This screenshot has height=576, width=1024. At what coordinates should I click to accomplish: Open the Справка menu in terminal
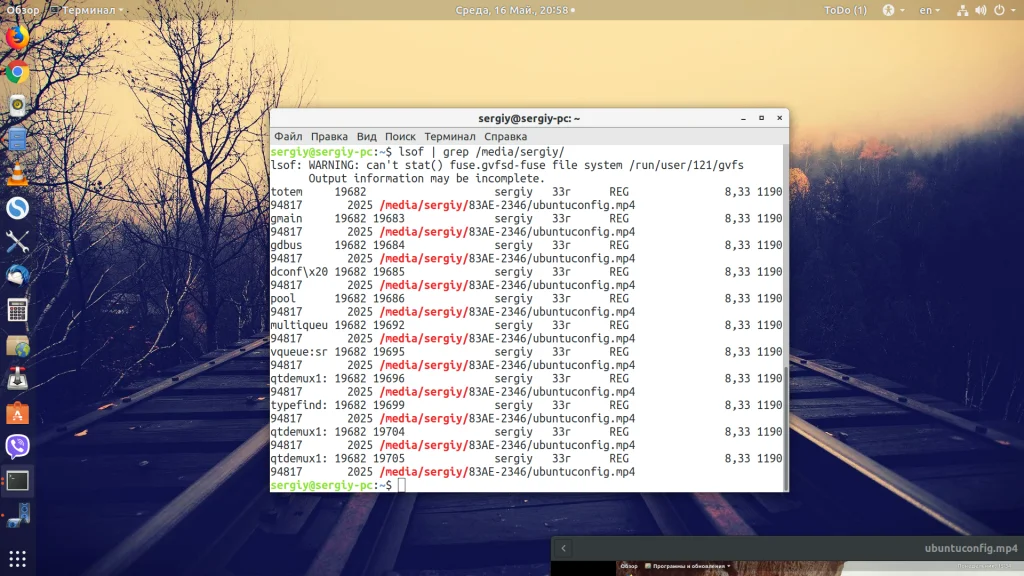[505, 136]
